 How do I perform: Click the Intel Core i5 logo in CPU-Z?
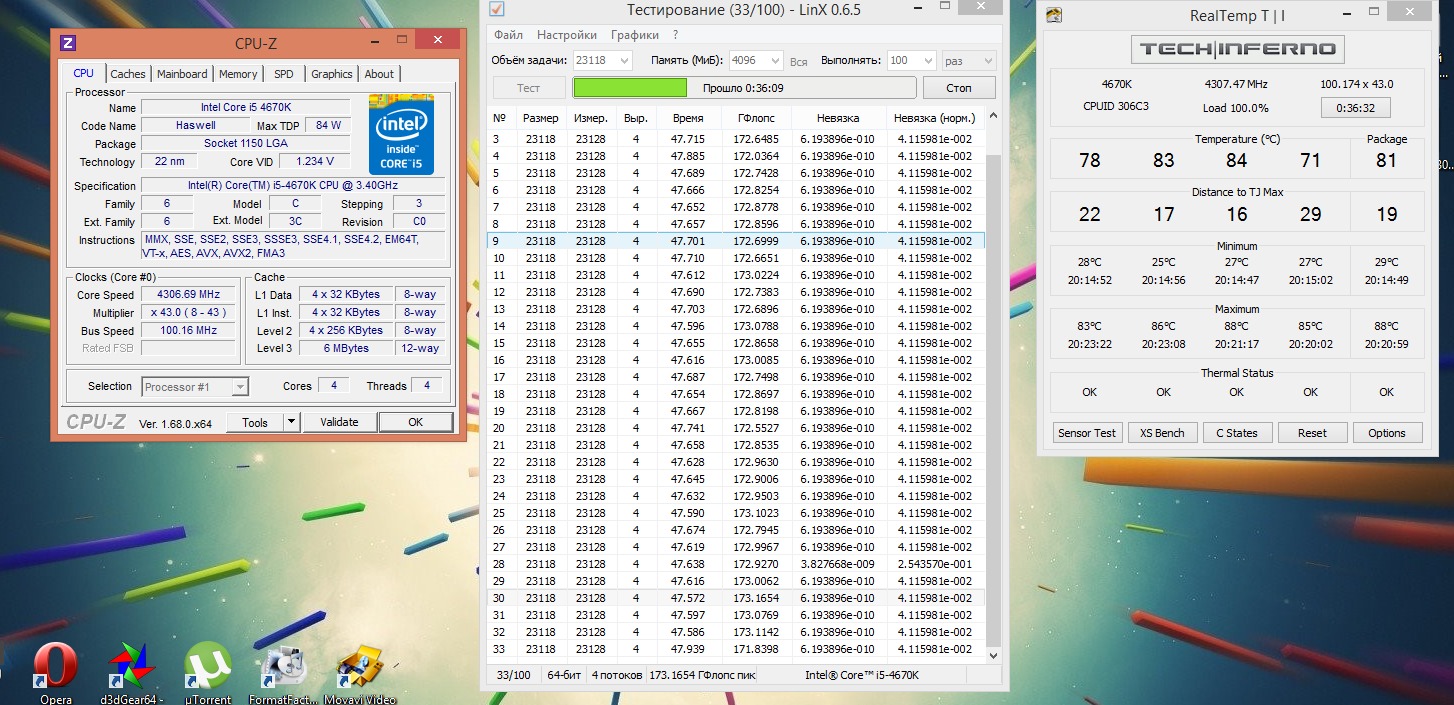click(x=401, y=135)
